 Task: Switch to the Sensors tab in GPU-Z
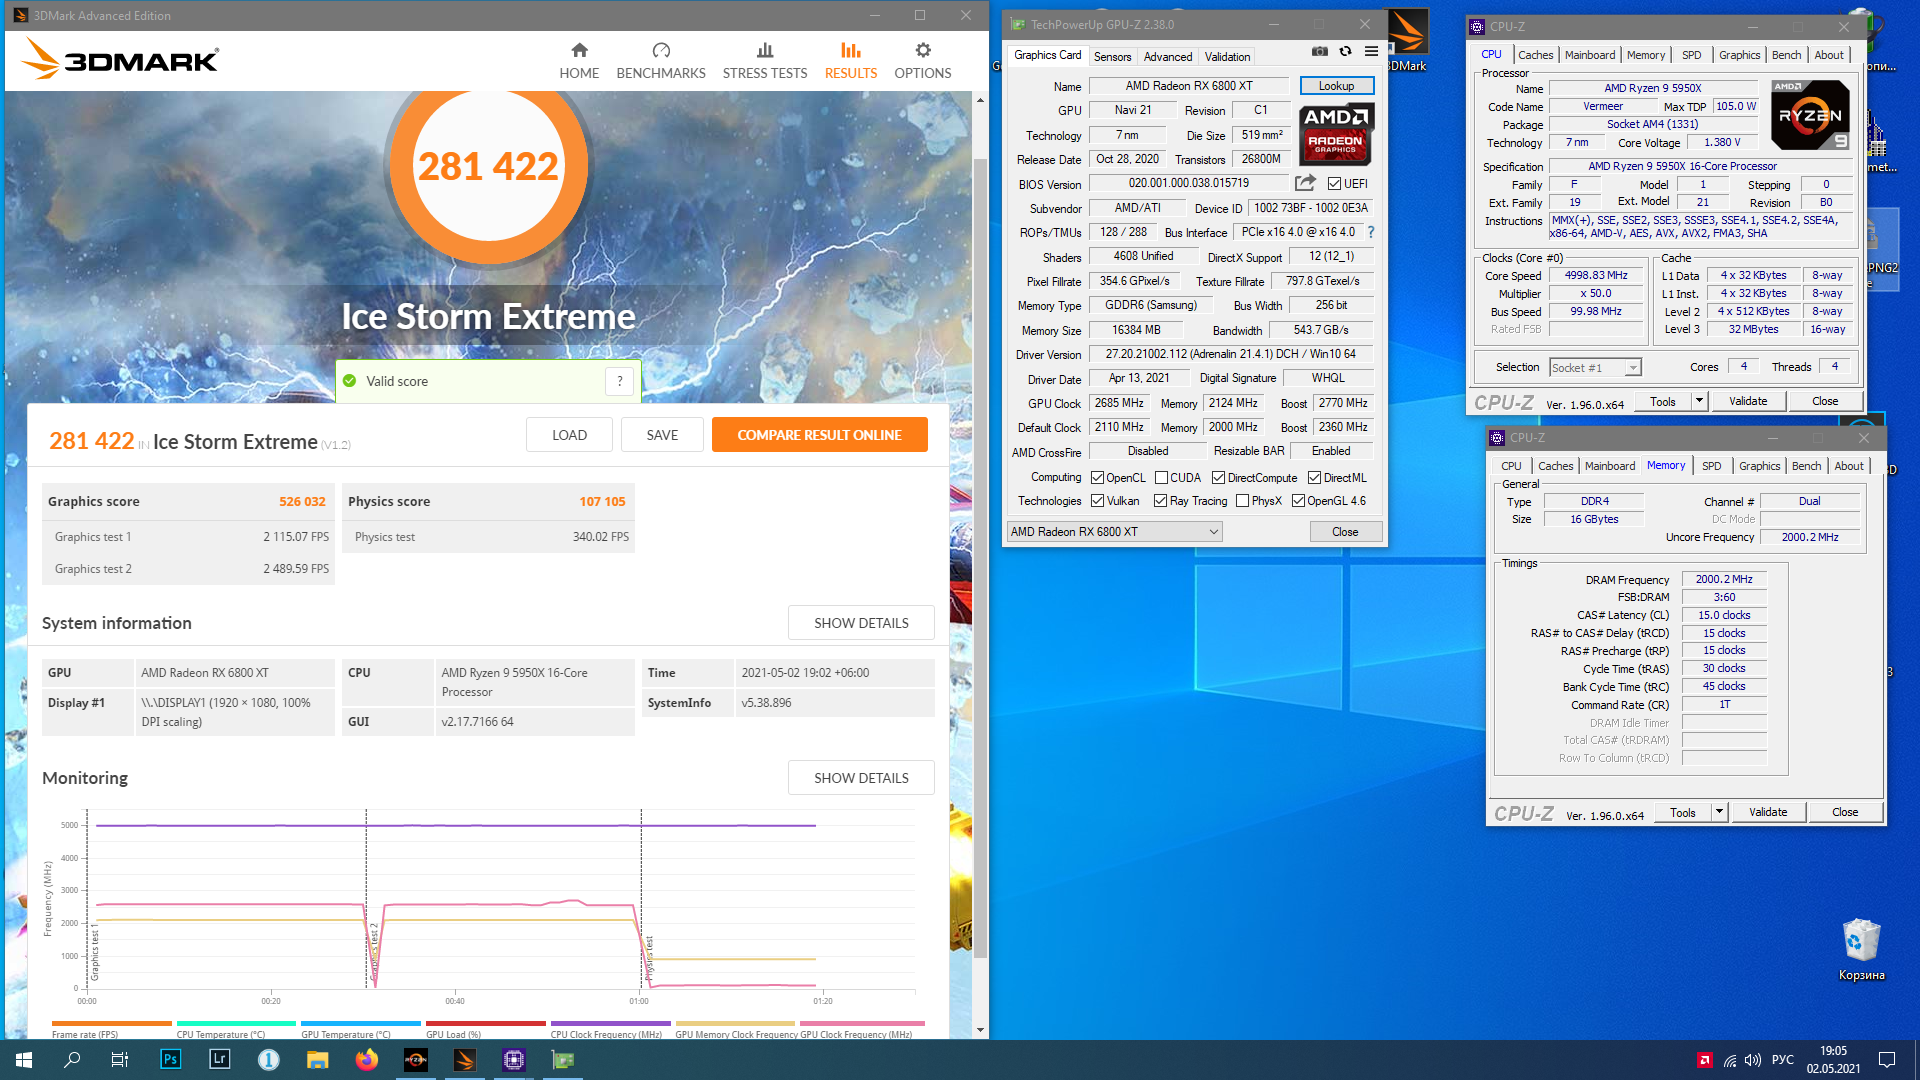point(1112,57)
